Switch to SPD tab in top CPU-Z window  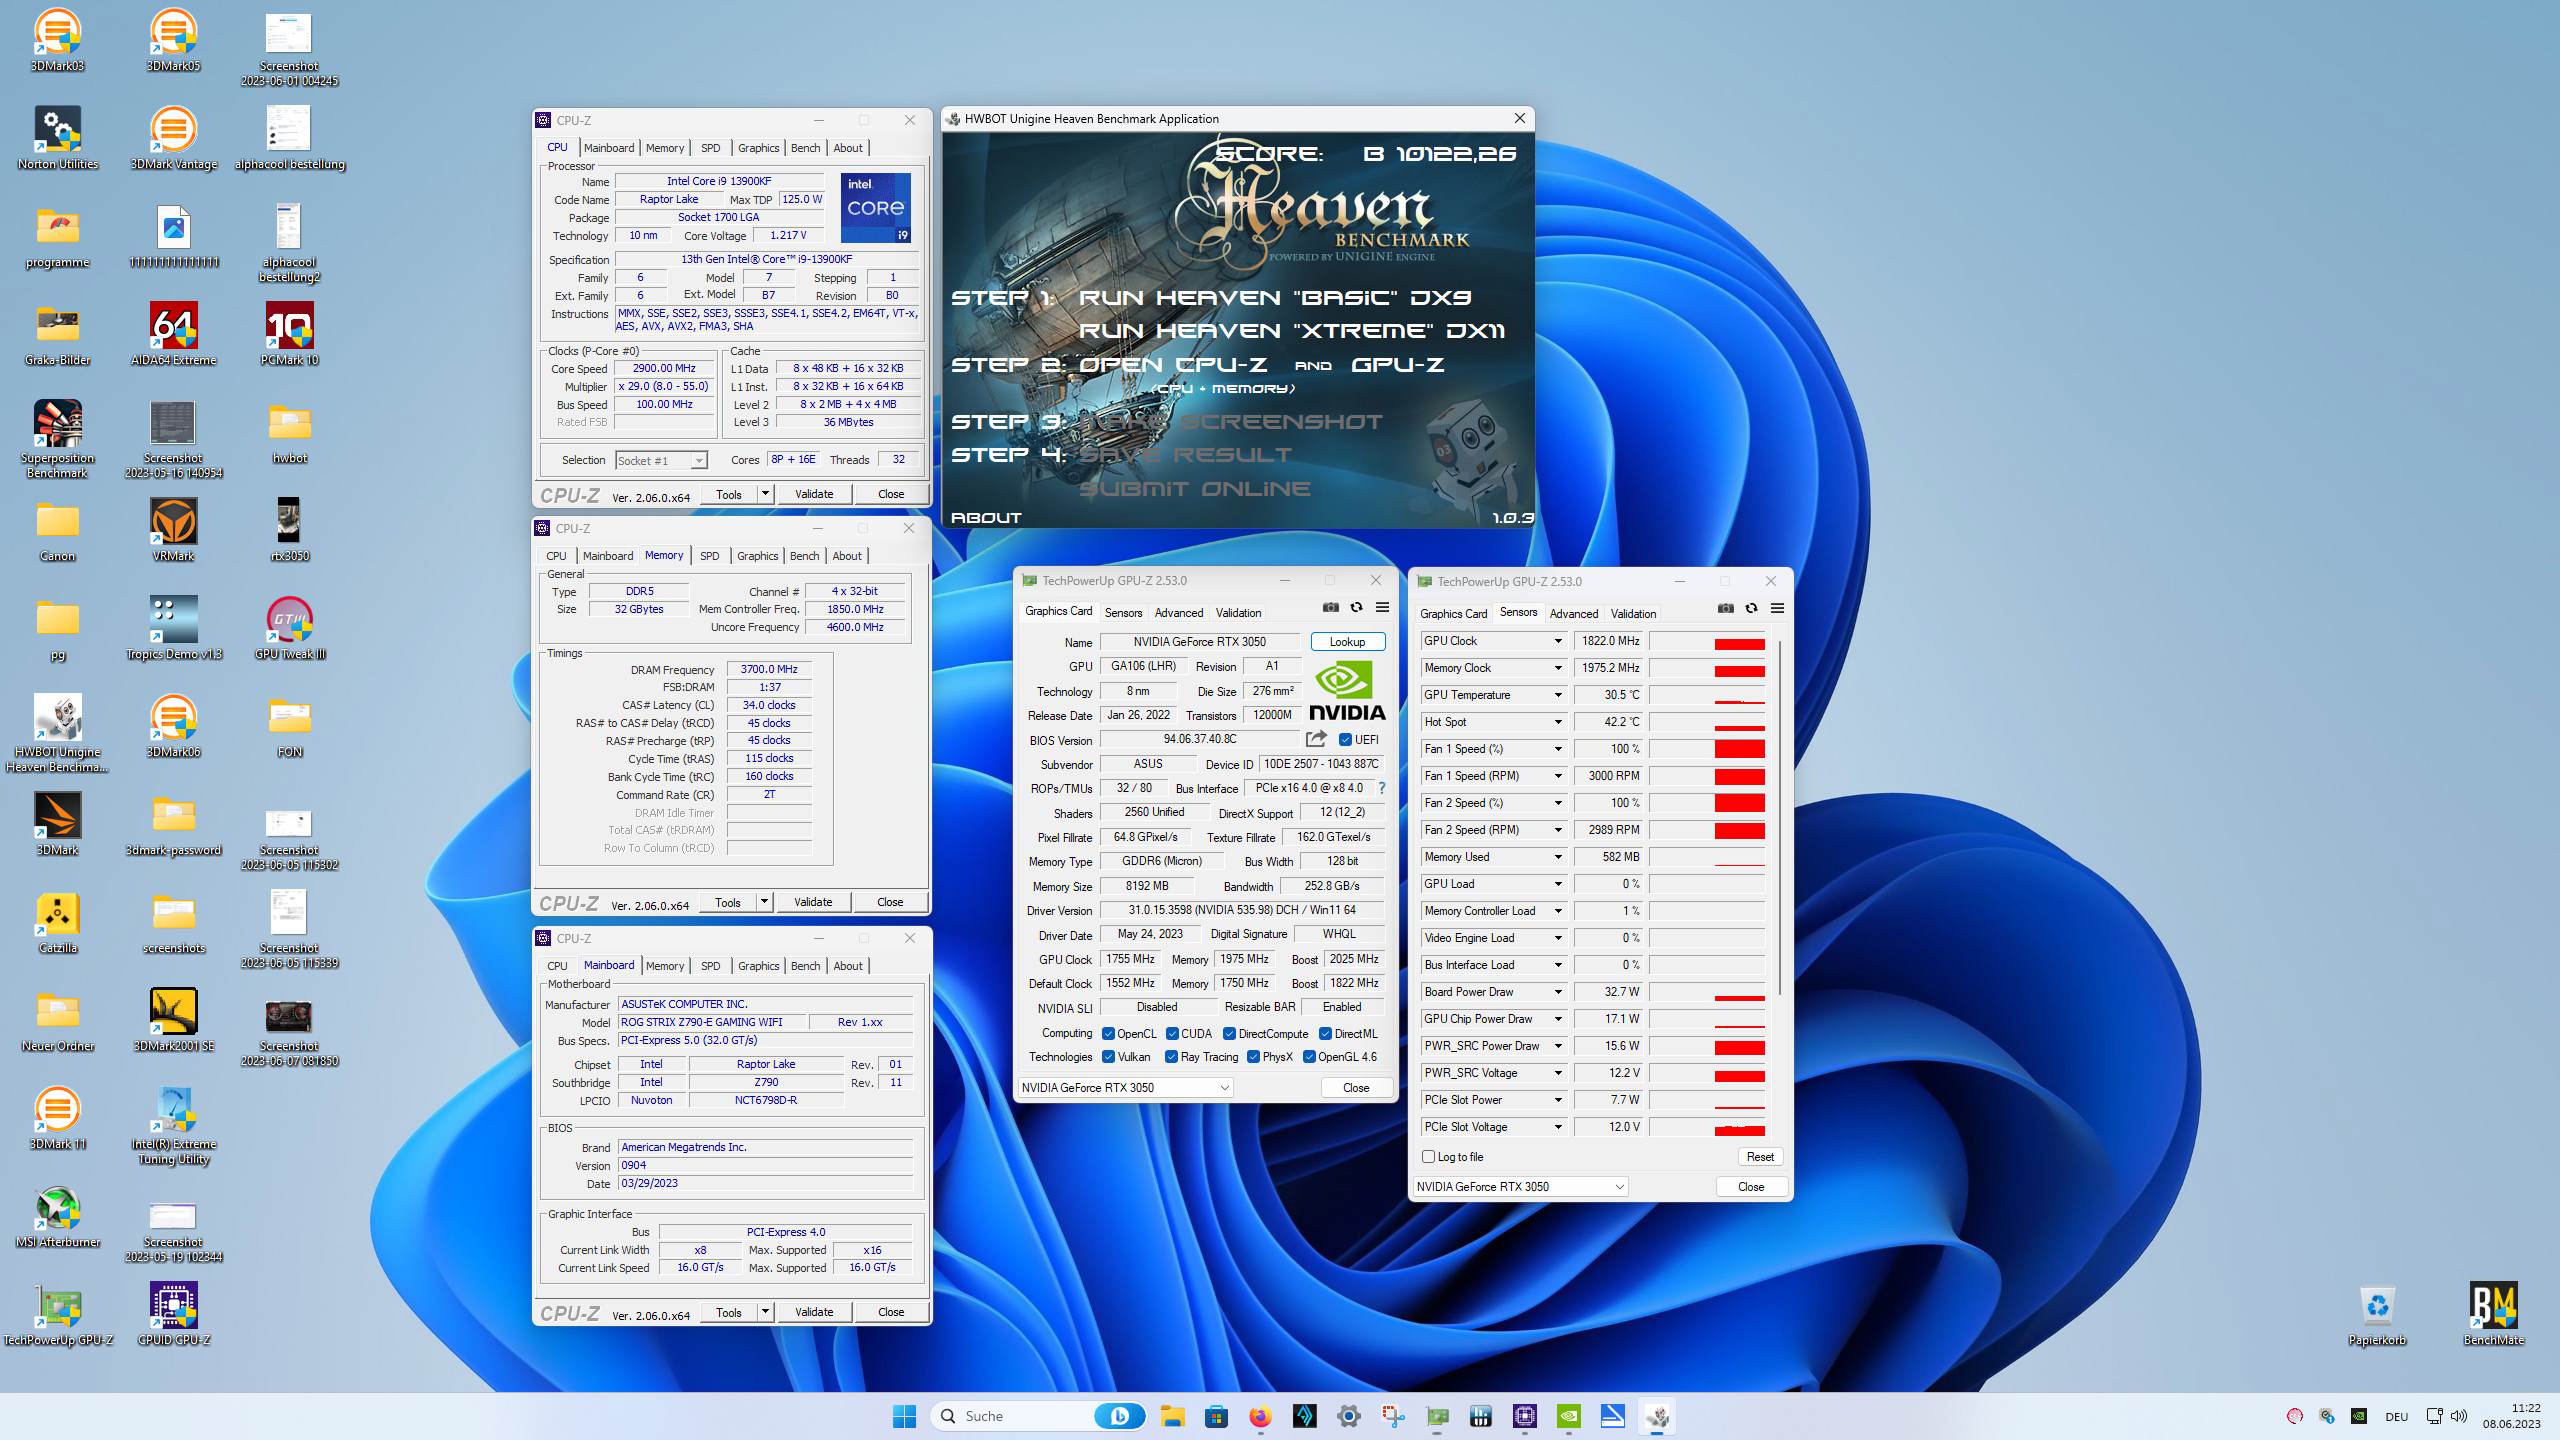tap(710, 148)
